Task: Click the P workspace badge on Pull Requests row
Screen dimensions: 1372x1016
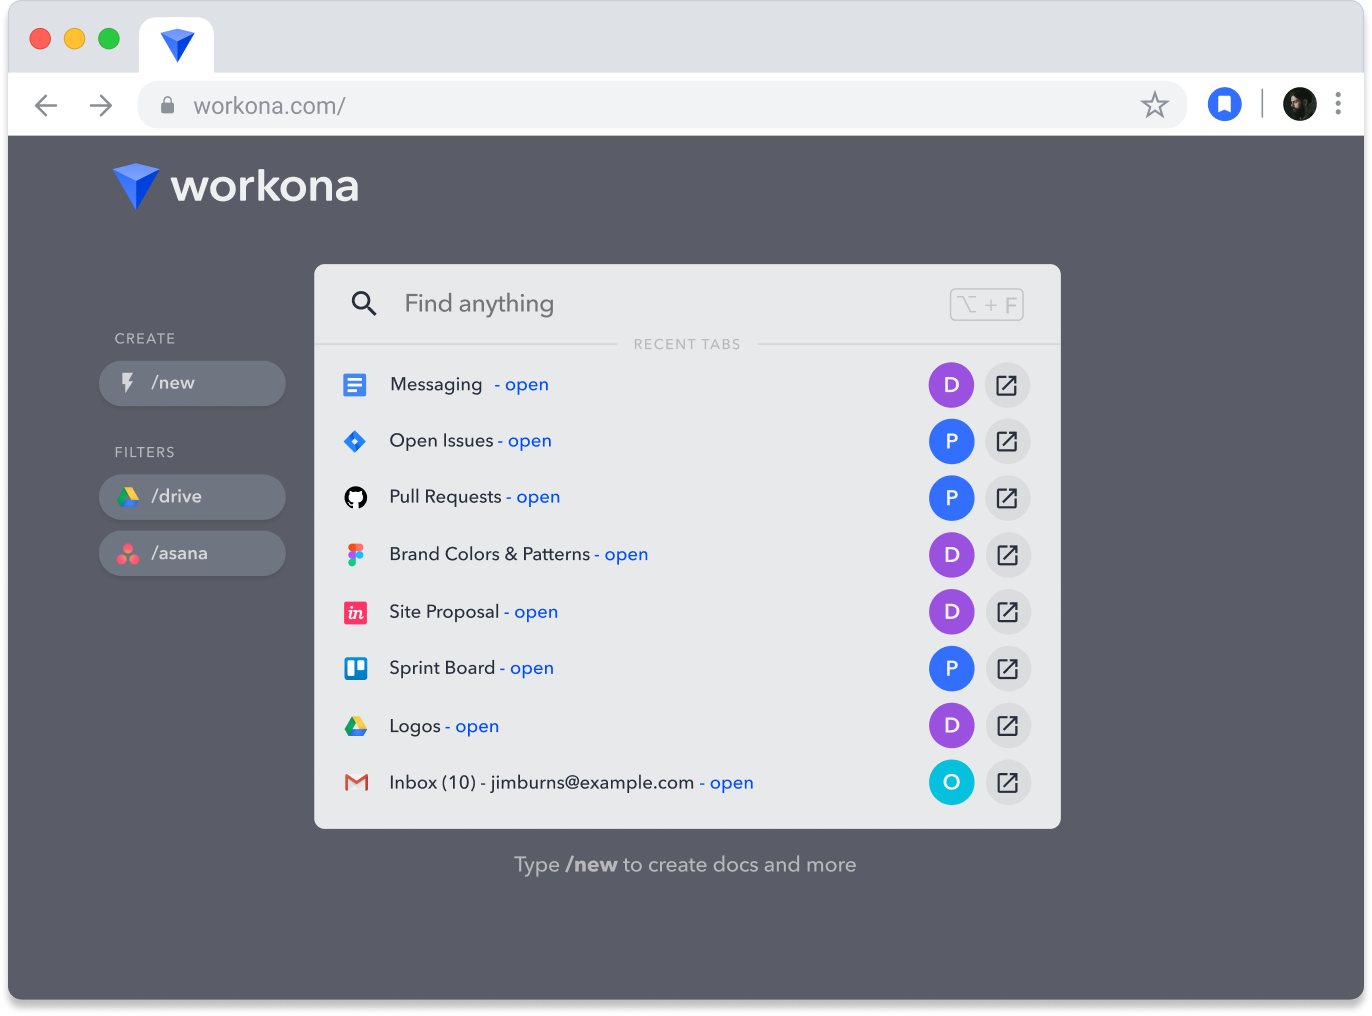Action: (952, 498)
